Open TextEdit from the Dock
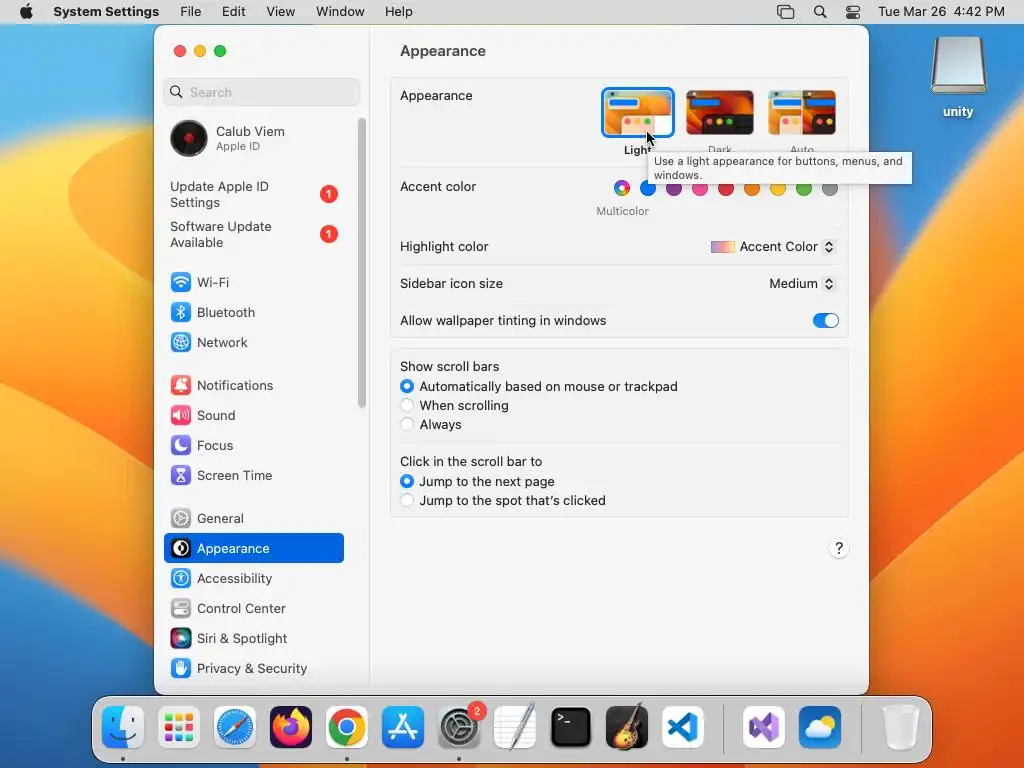Image resolution: width=1024 pixels, height=768 pixels. pos(515,727)
